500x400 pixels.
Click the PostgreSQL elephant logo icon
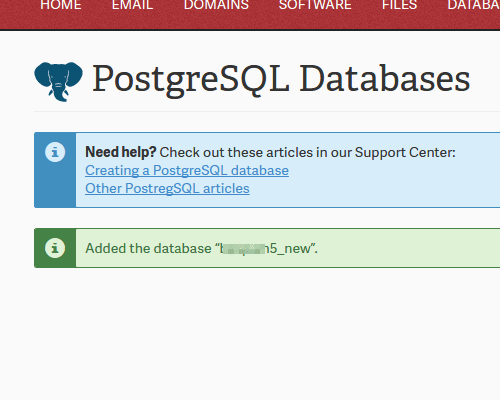click(58, 81)
